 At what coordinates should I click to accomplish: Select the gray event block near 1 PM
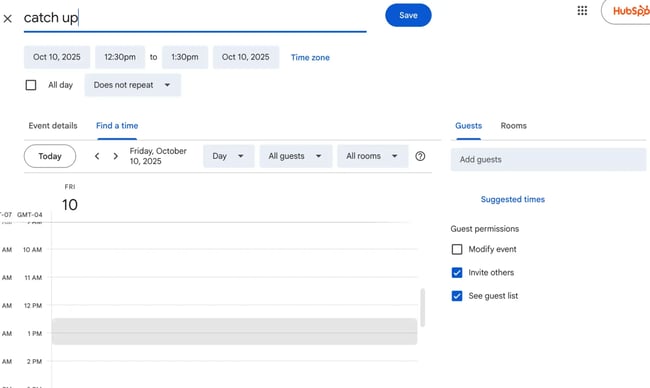[234, 332]
